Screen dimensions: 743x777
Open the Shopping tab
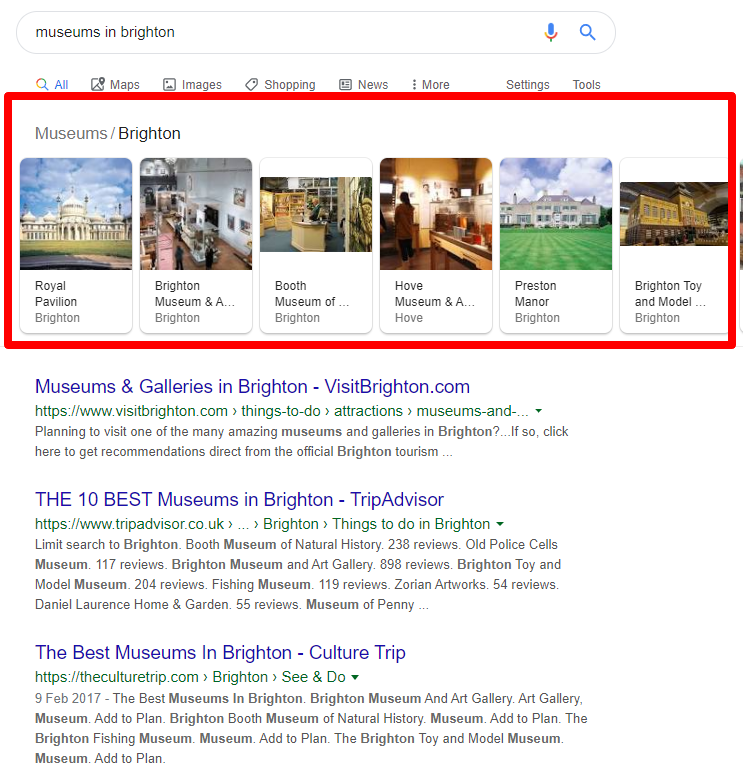280,85
